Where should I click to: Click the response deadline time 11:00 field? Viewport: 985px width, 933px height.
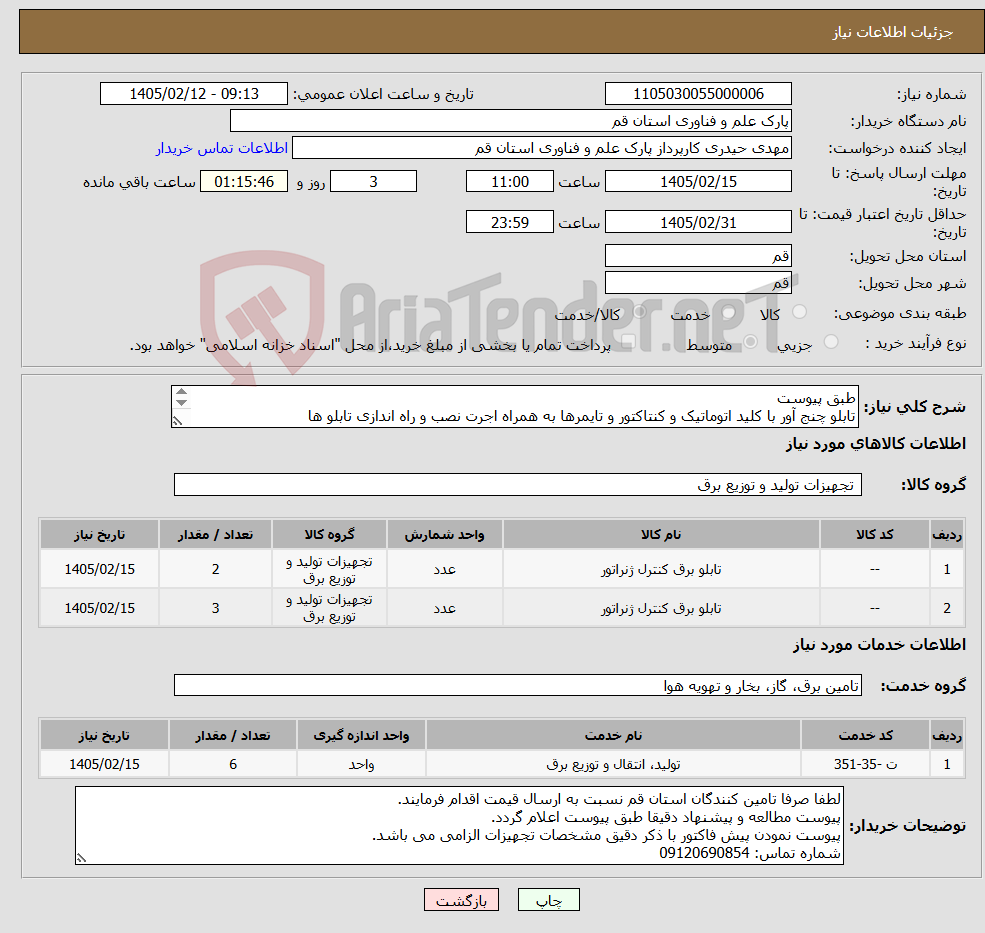(509, 182)
